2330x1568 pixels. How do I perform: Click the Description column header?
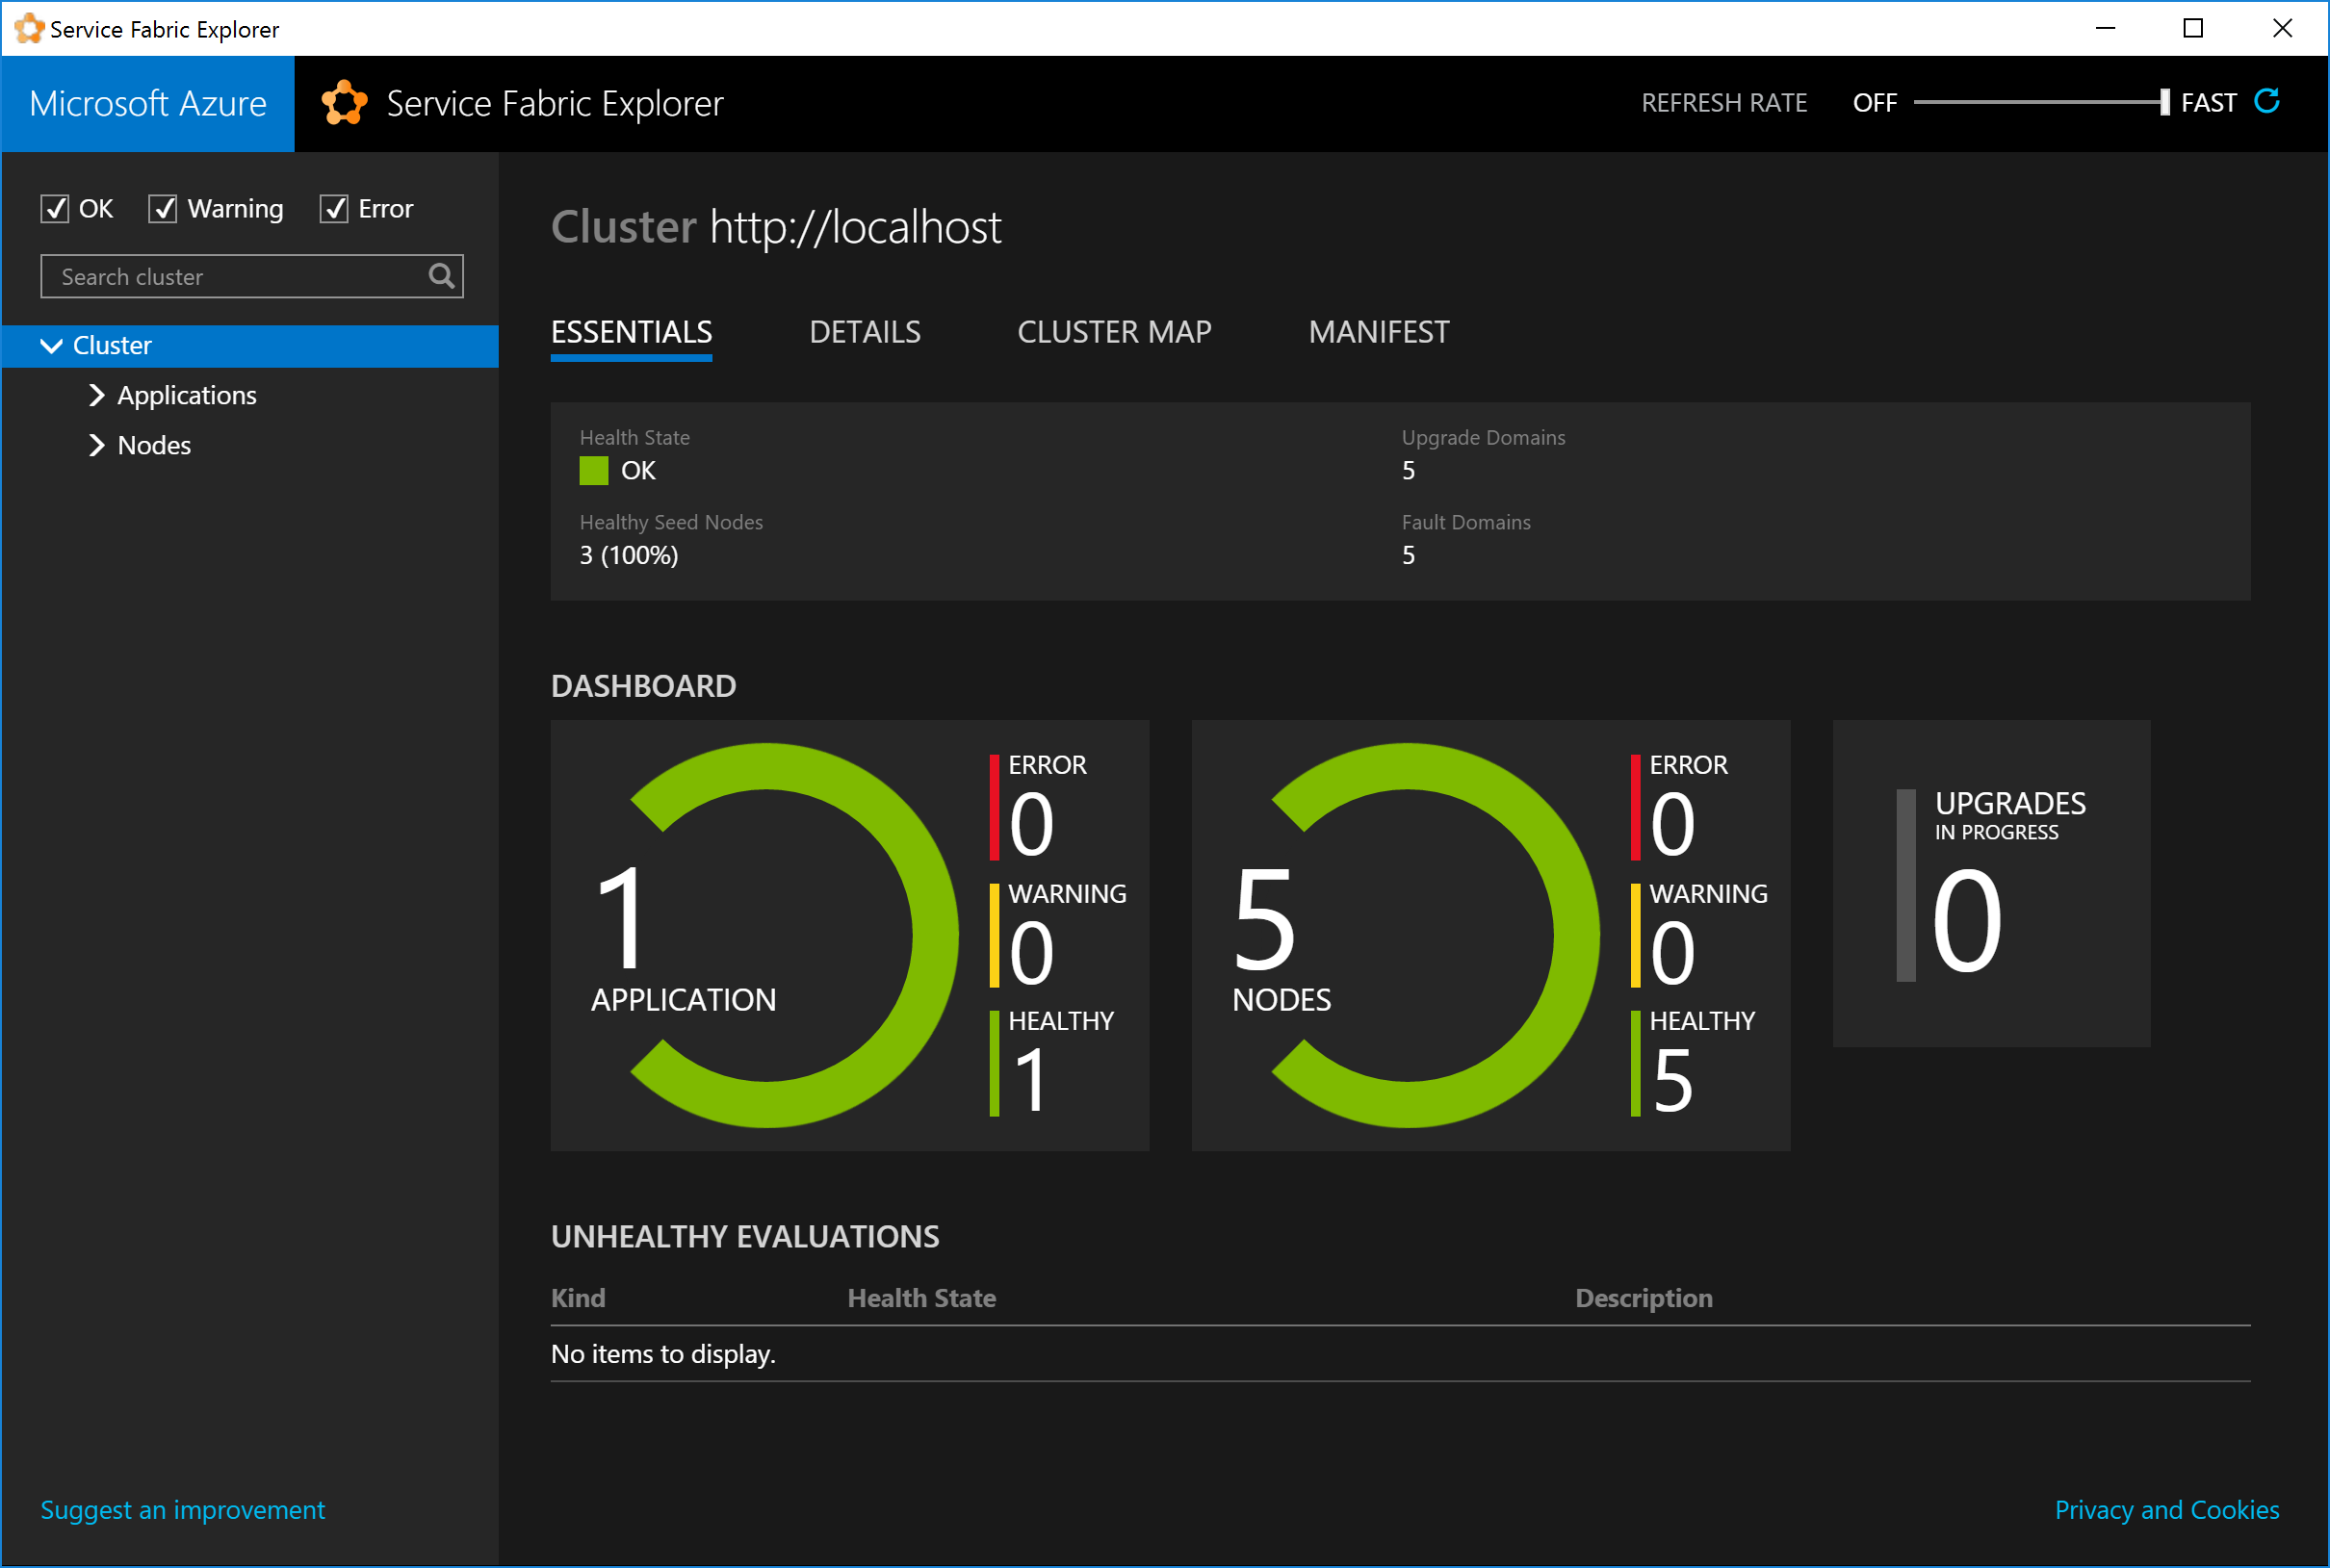pos(1644,1298)
